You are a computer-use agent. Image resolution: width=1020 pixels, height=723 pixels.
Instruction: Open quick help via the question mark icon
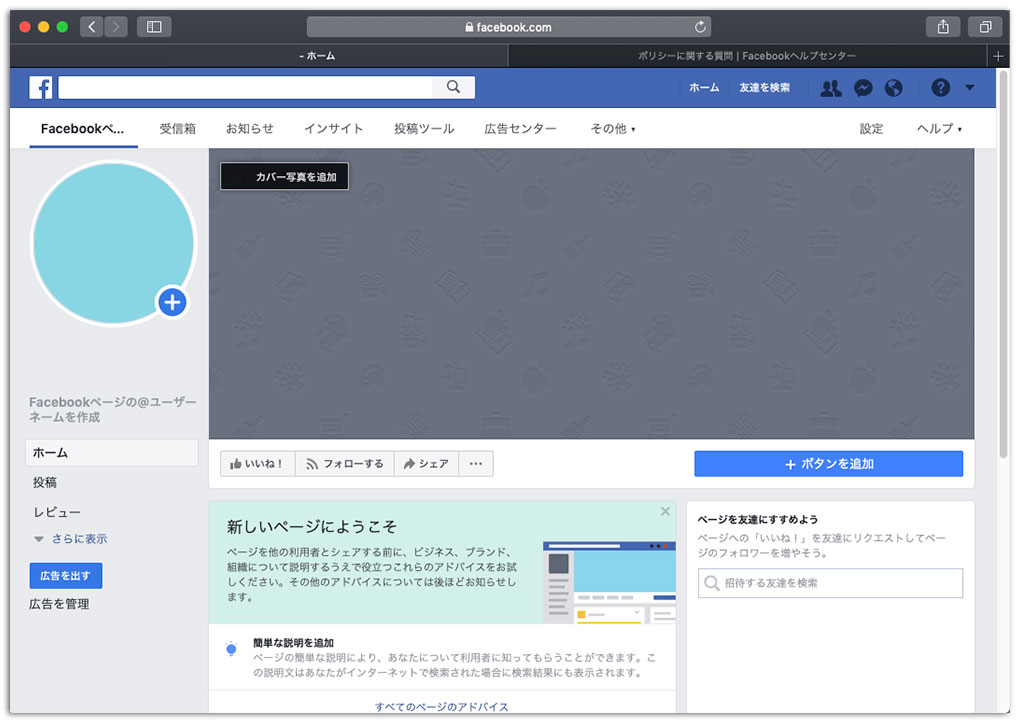(x=940, y=88)
